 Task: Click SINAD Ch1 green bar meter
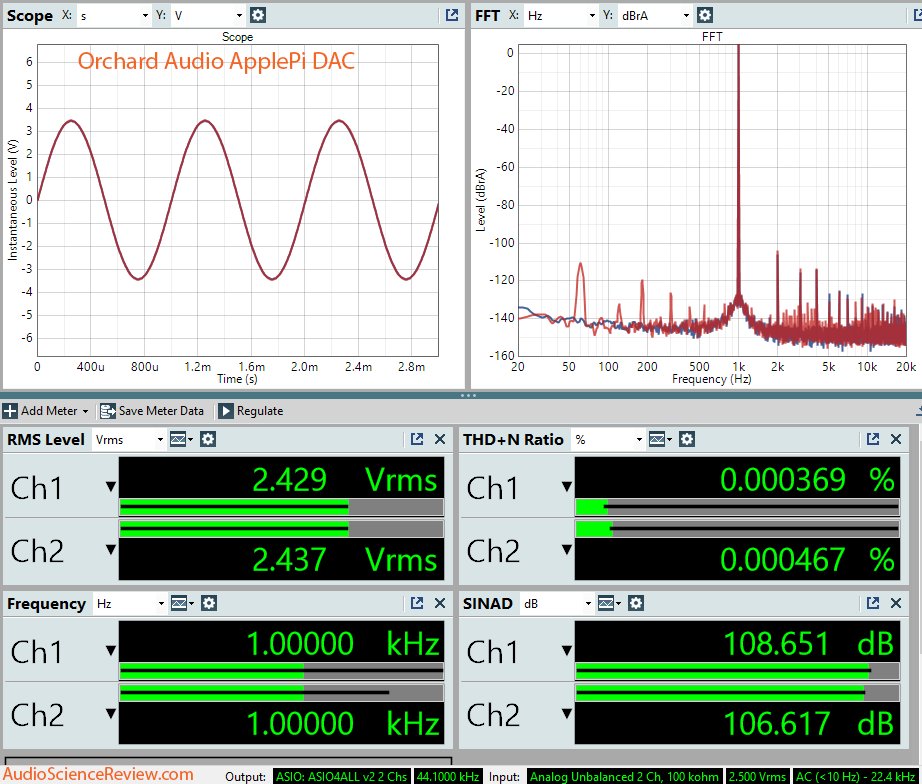click(737, 671)
